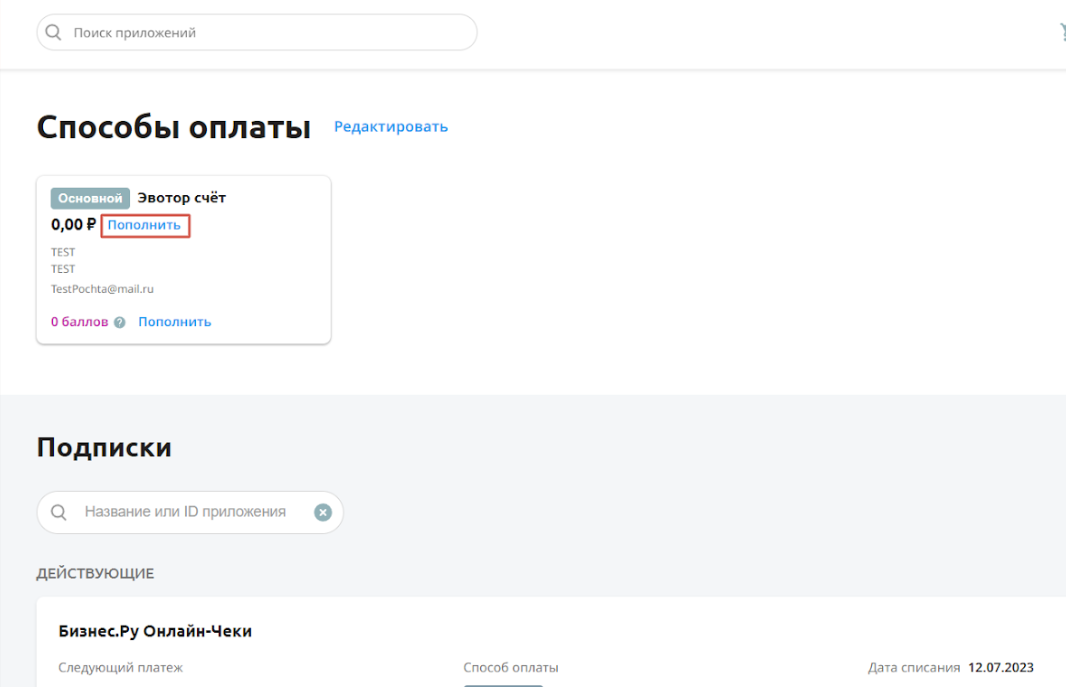Clear the subscription search with the X icon

323,512
